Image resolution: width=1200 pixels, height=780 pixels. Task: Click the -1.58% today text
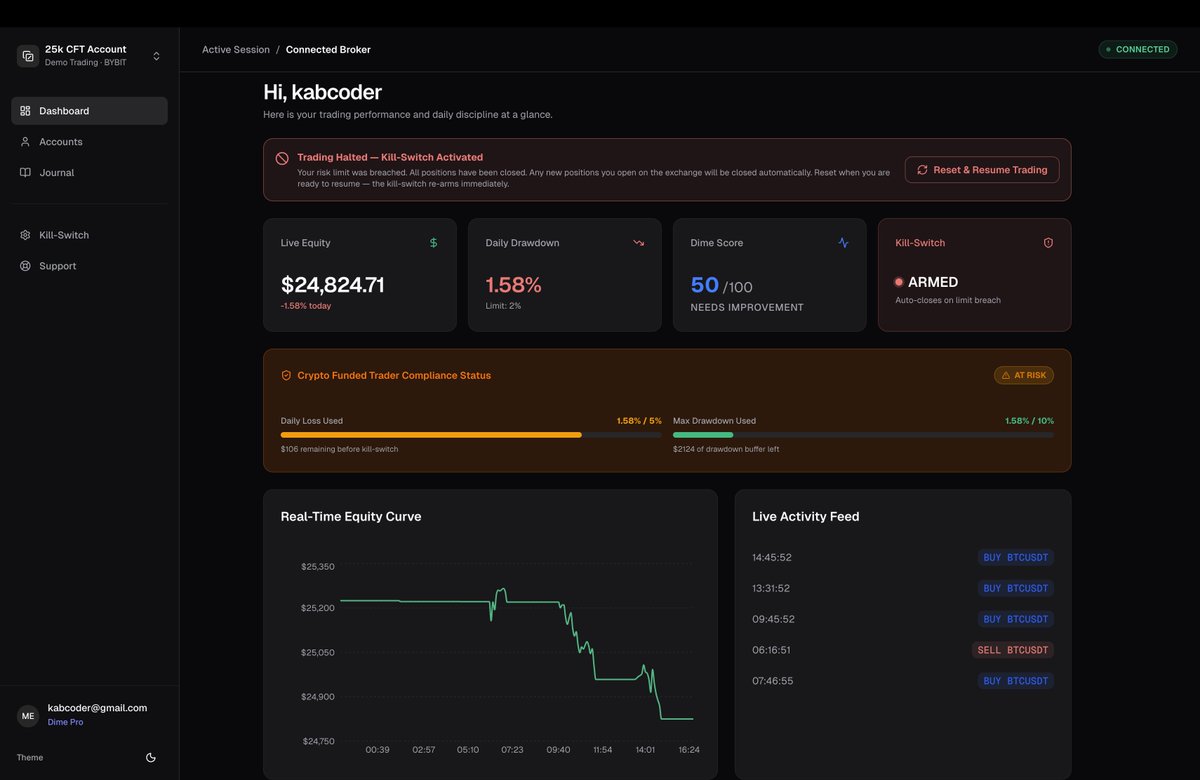[x=306, y=306]
